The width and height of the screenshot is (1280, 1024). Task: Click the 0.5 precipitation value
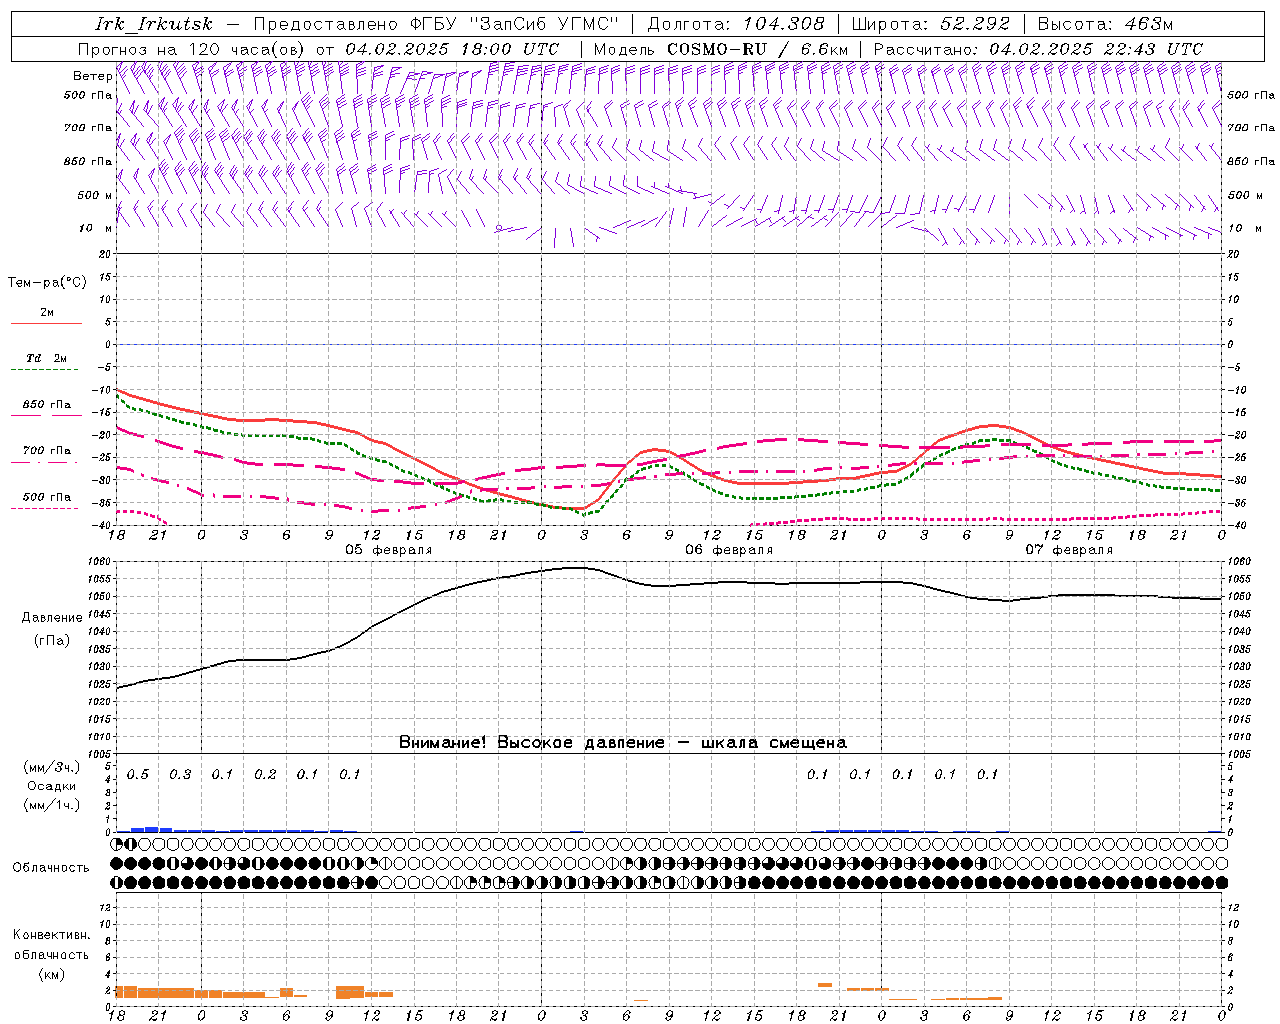point(138,774)
